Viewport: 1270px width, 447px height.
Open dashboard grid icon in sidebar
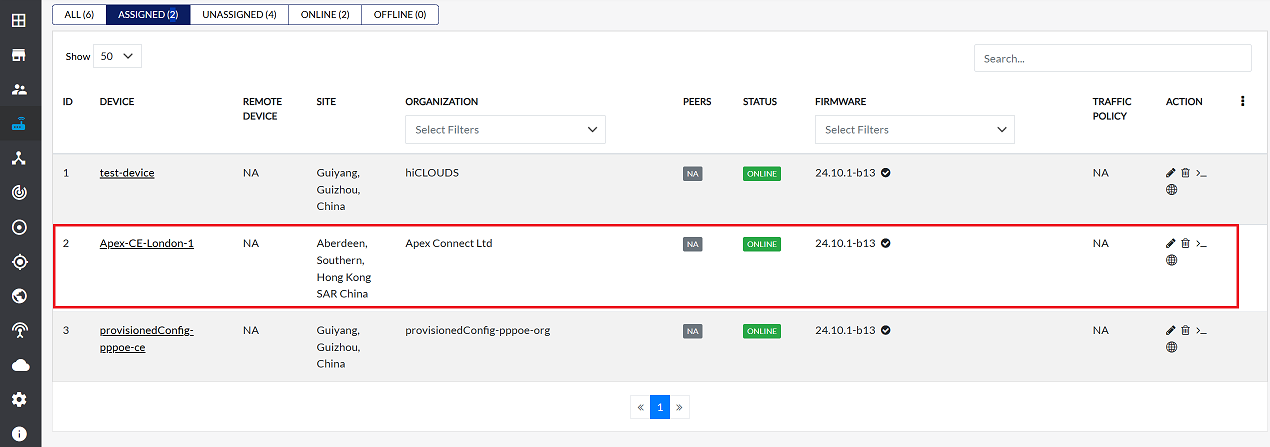pyautogui.click(x=19, y=20)
